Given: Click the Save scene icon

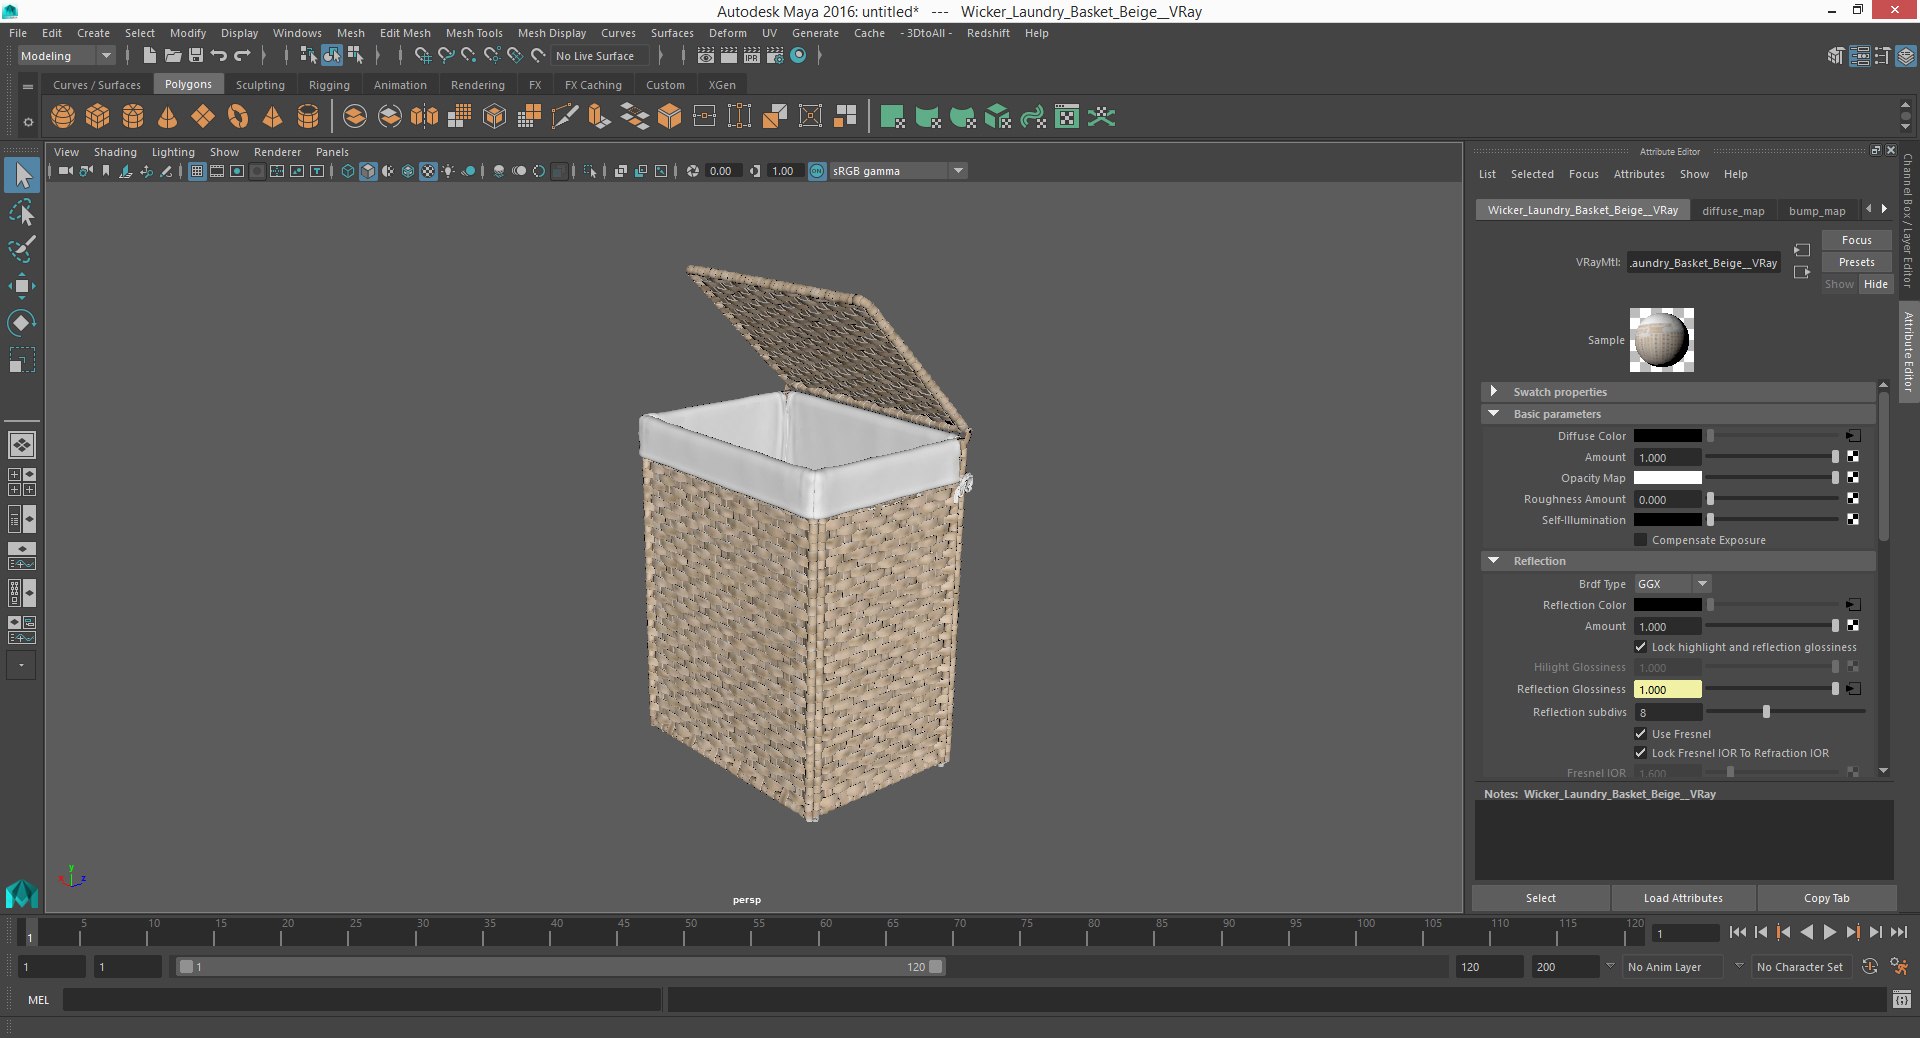Looking at the screenshot, I should coord(196,56).
